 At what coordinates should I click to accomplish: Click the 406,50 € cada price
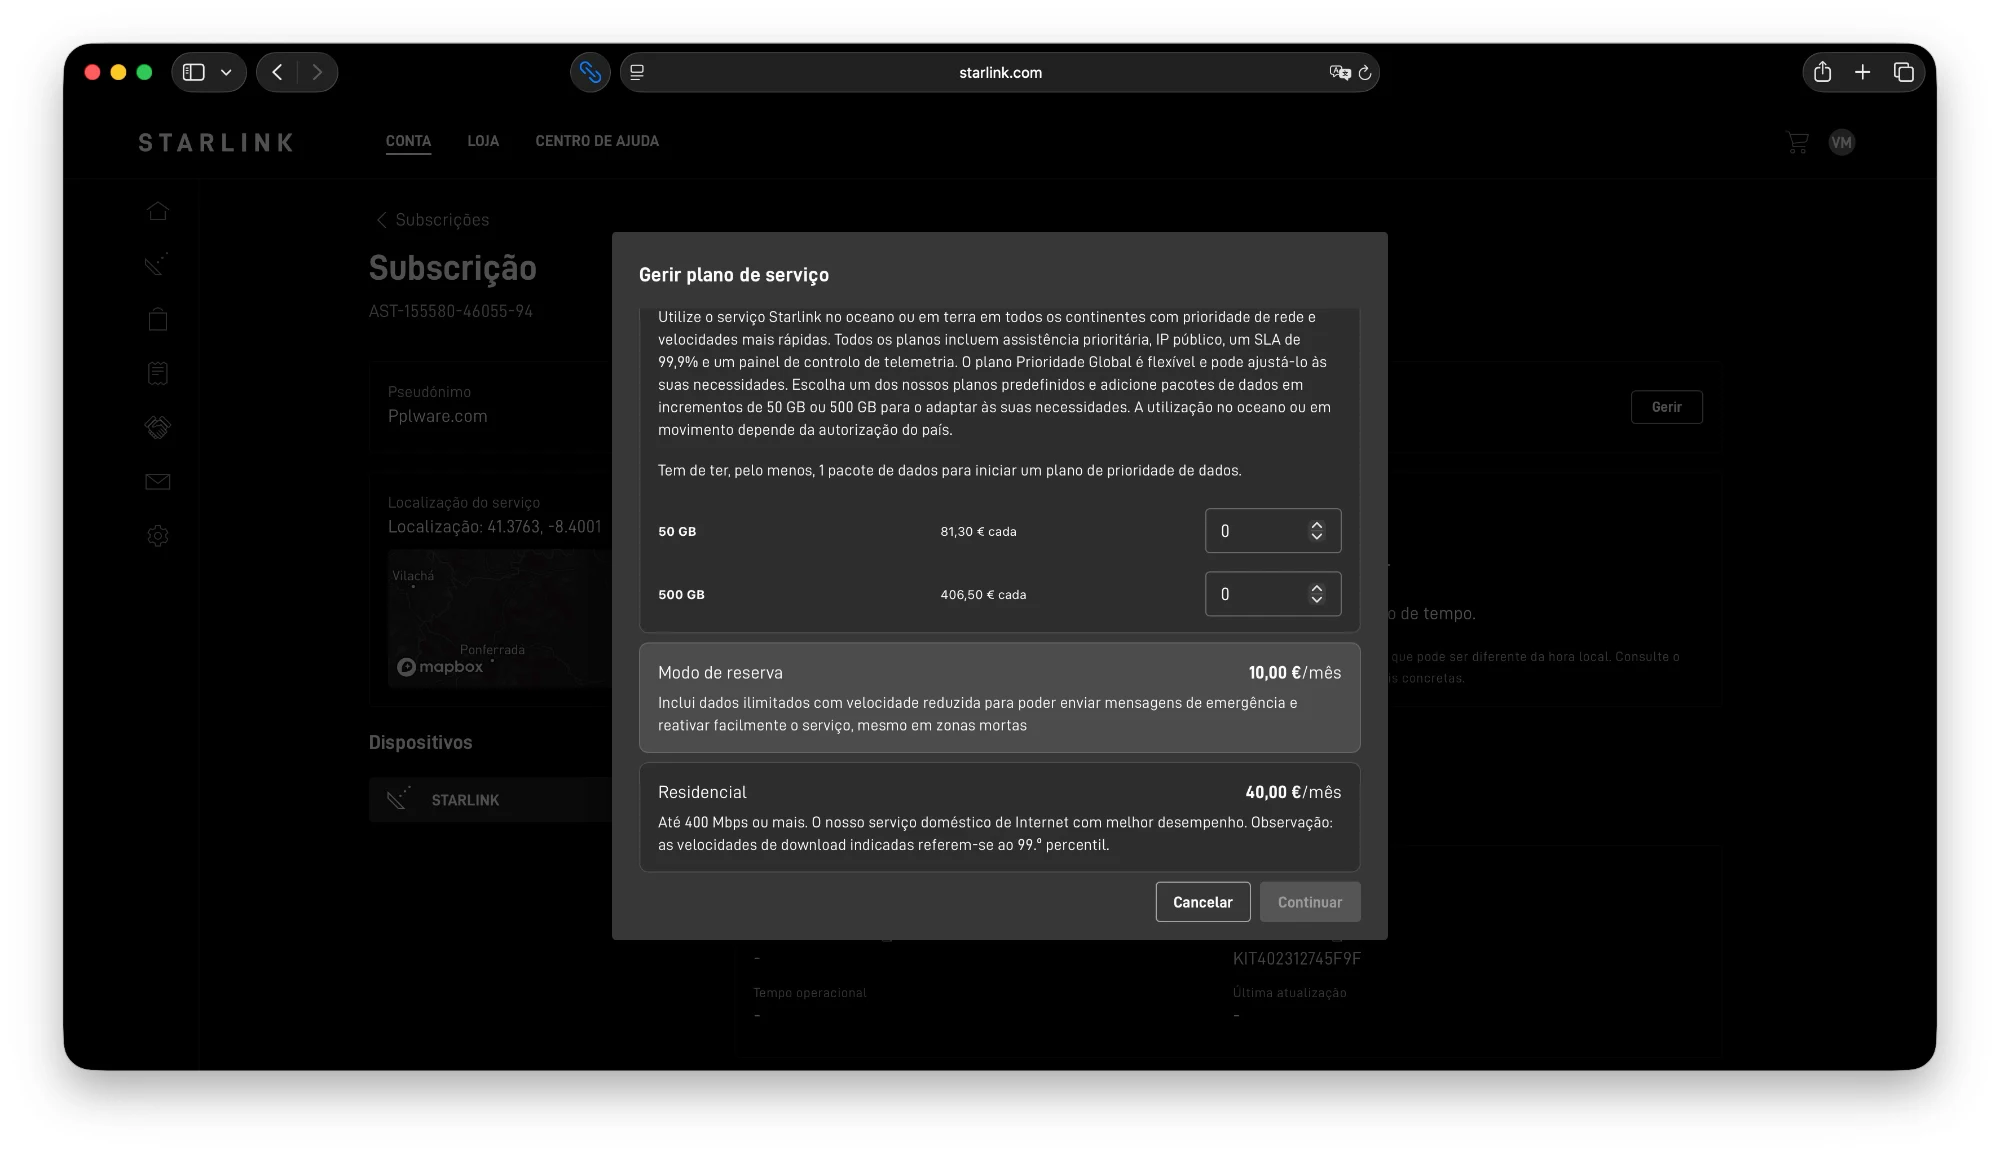tap(983, 595)
